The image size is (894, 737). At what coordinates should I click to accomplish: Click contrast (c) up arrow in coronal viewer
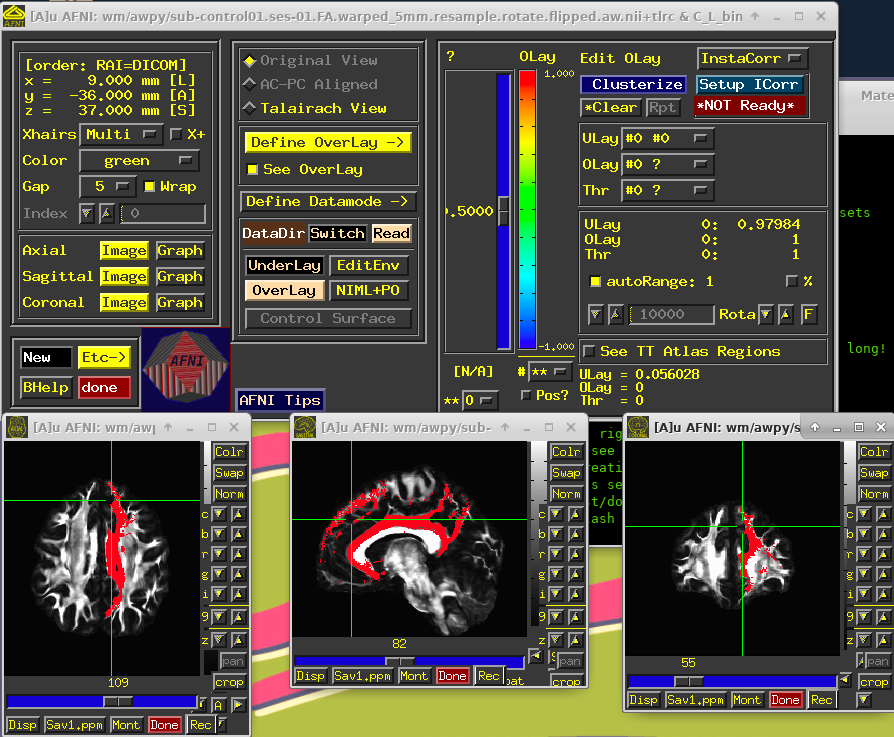pos(883,514)
